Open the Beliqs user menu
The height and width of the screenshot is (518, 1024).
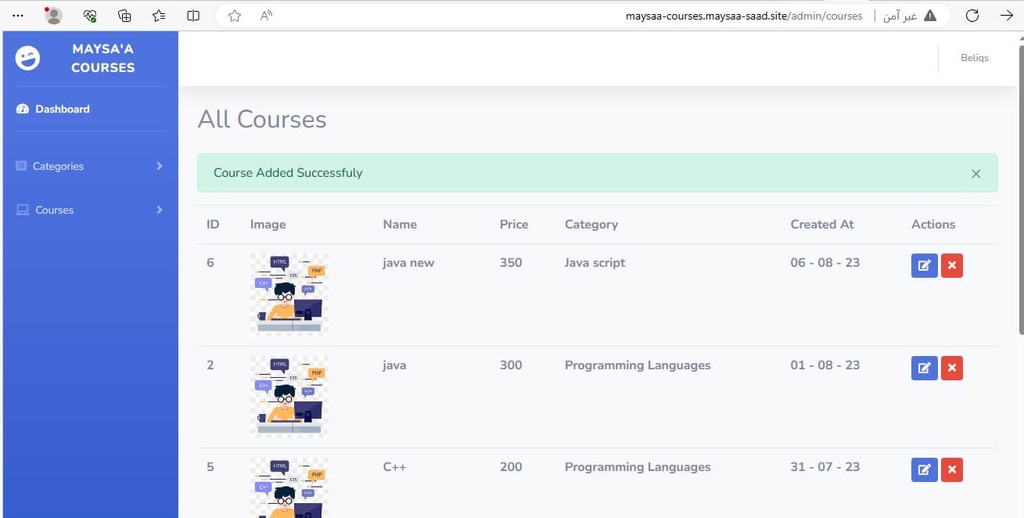coord(974,57)
